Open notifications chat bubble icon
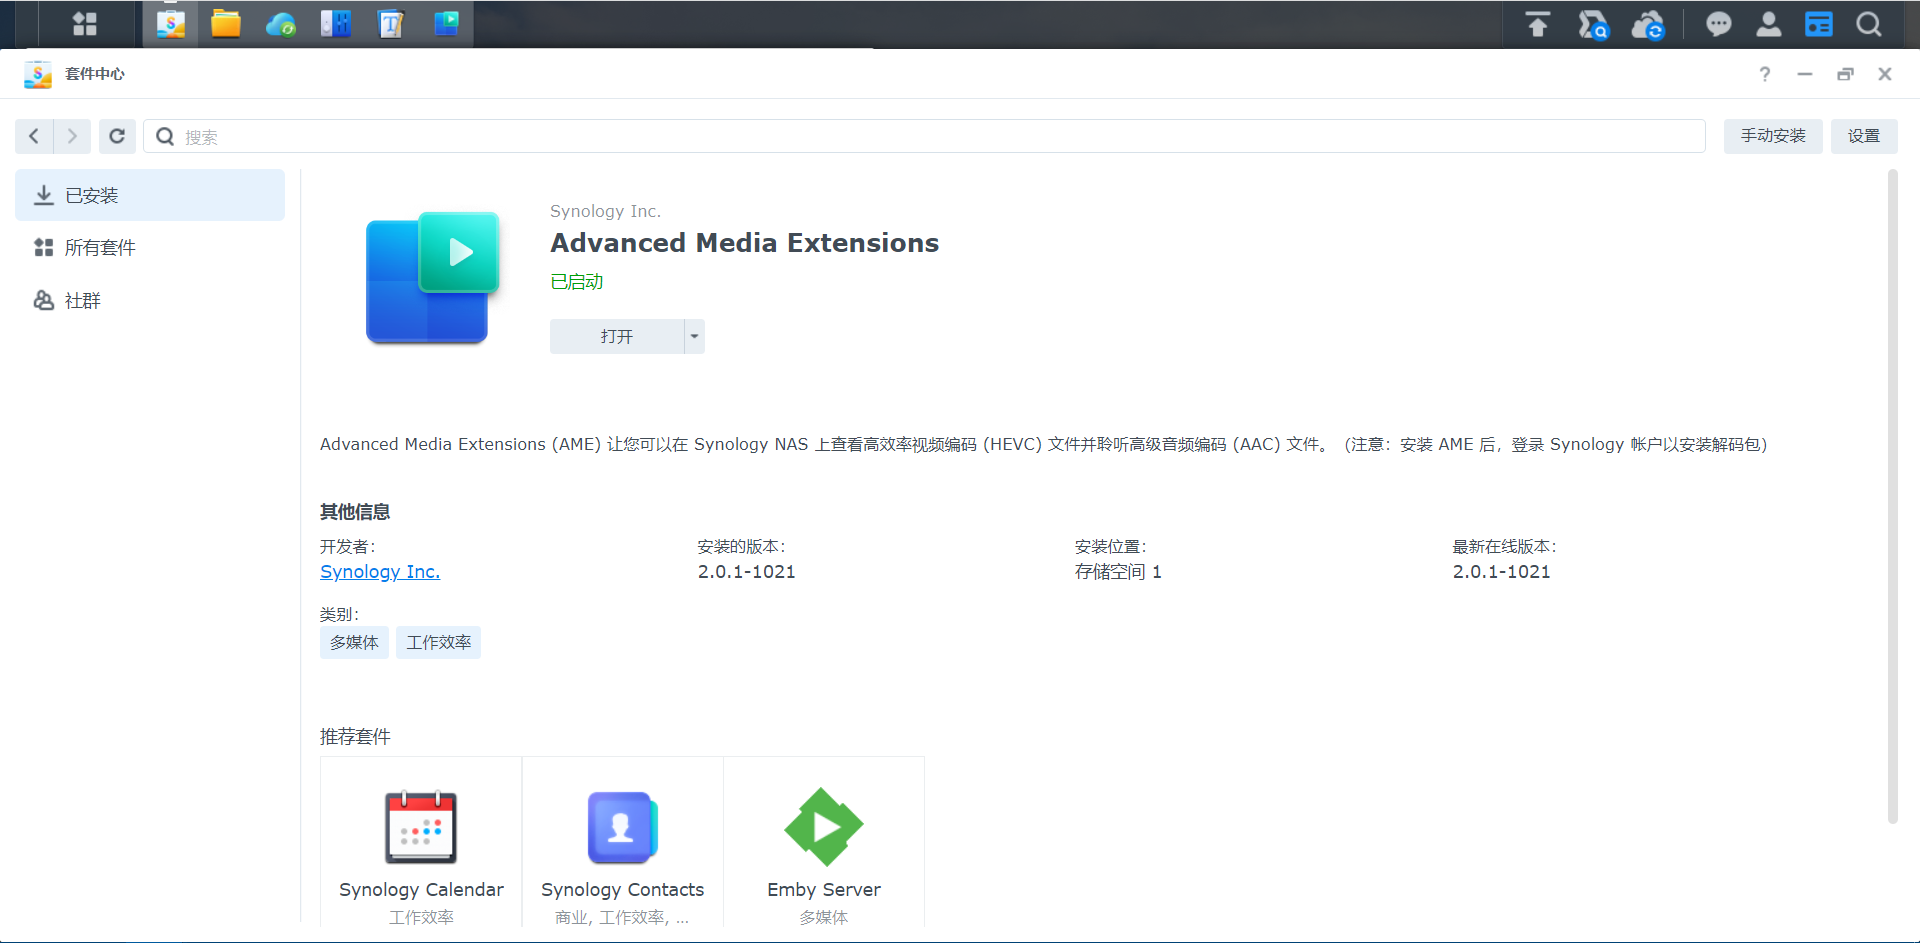Image resolution: width=1920 pixels, height=943 pixels. pos(1719,24)
